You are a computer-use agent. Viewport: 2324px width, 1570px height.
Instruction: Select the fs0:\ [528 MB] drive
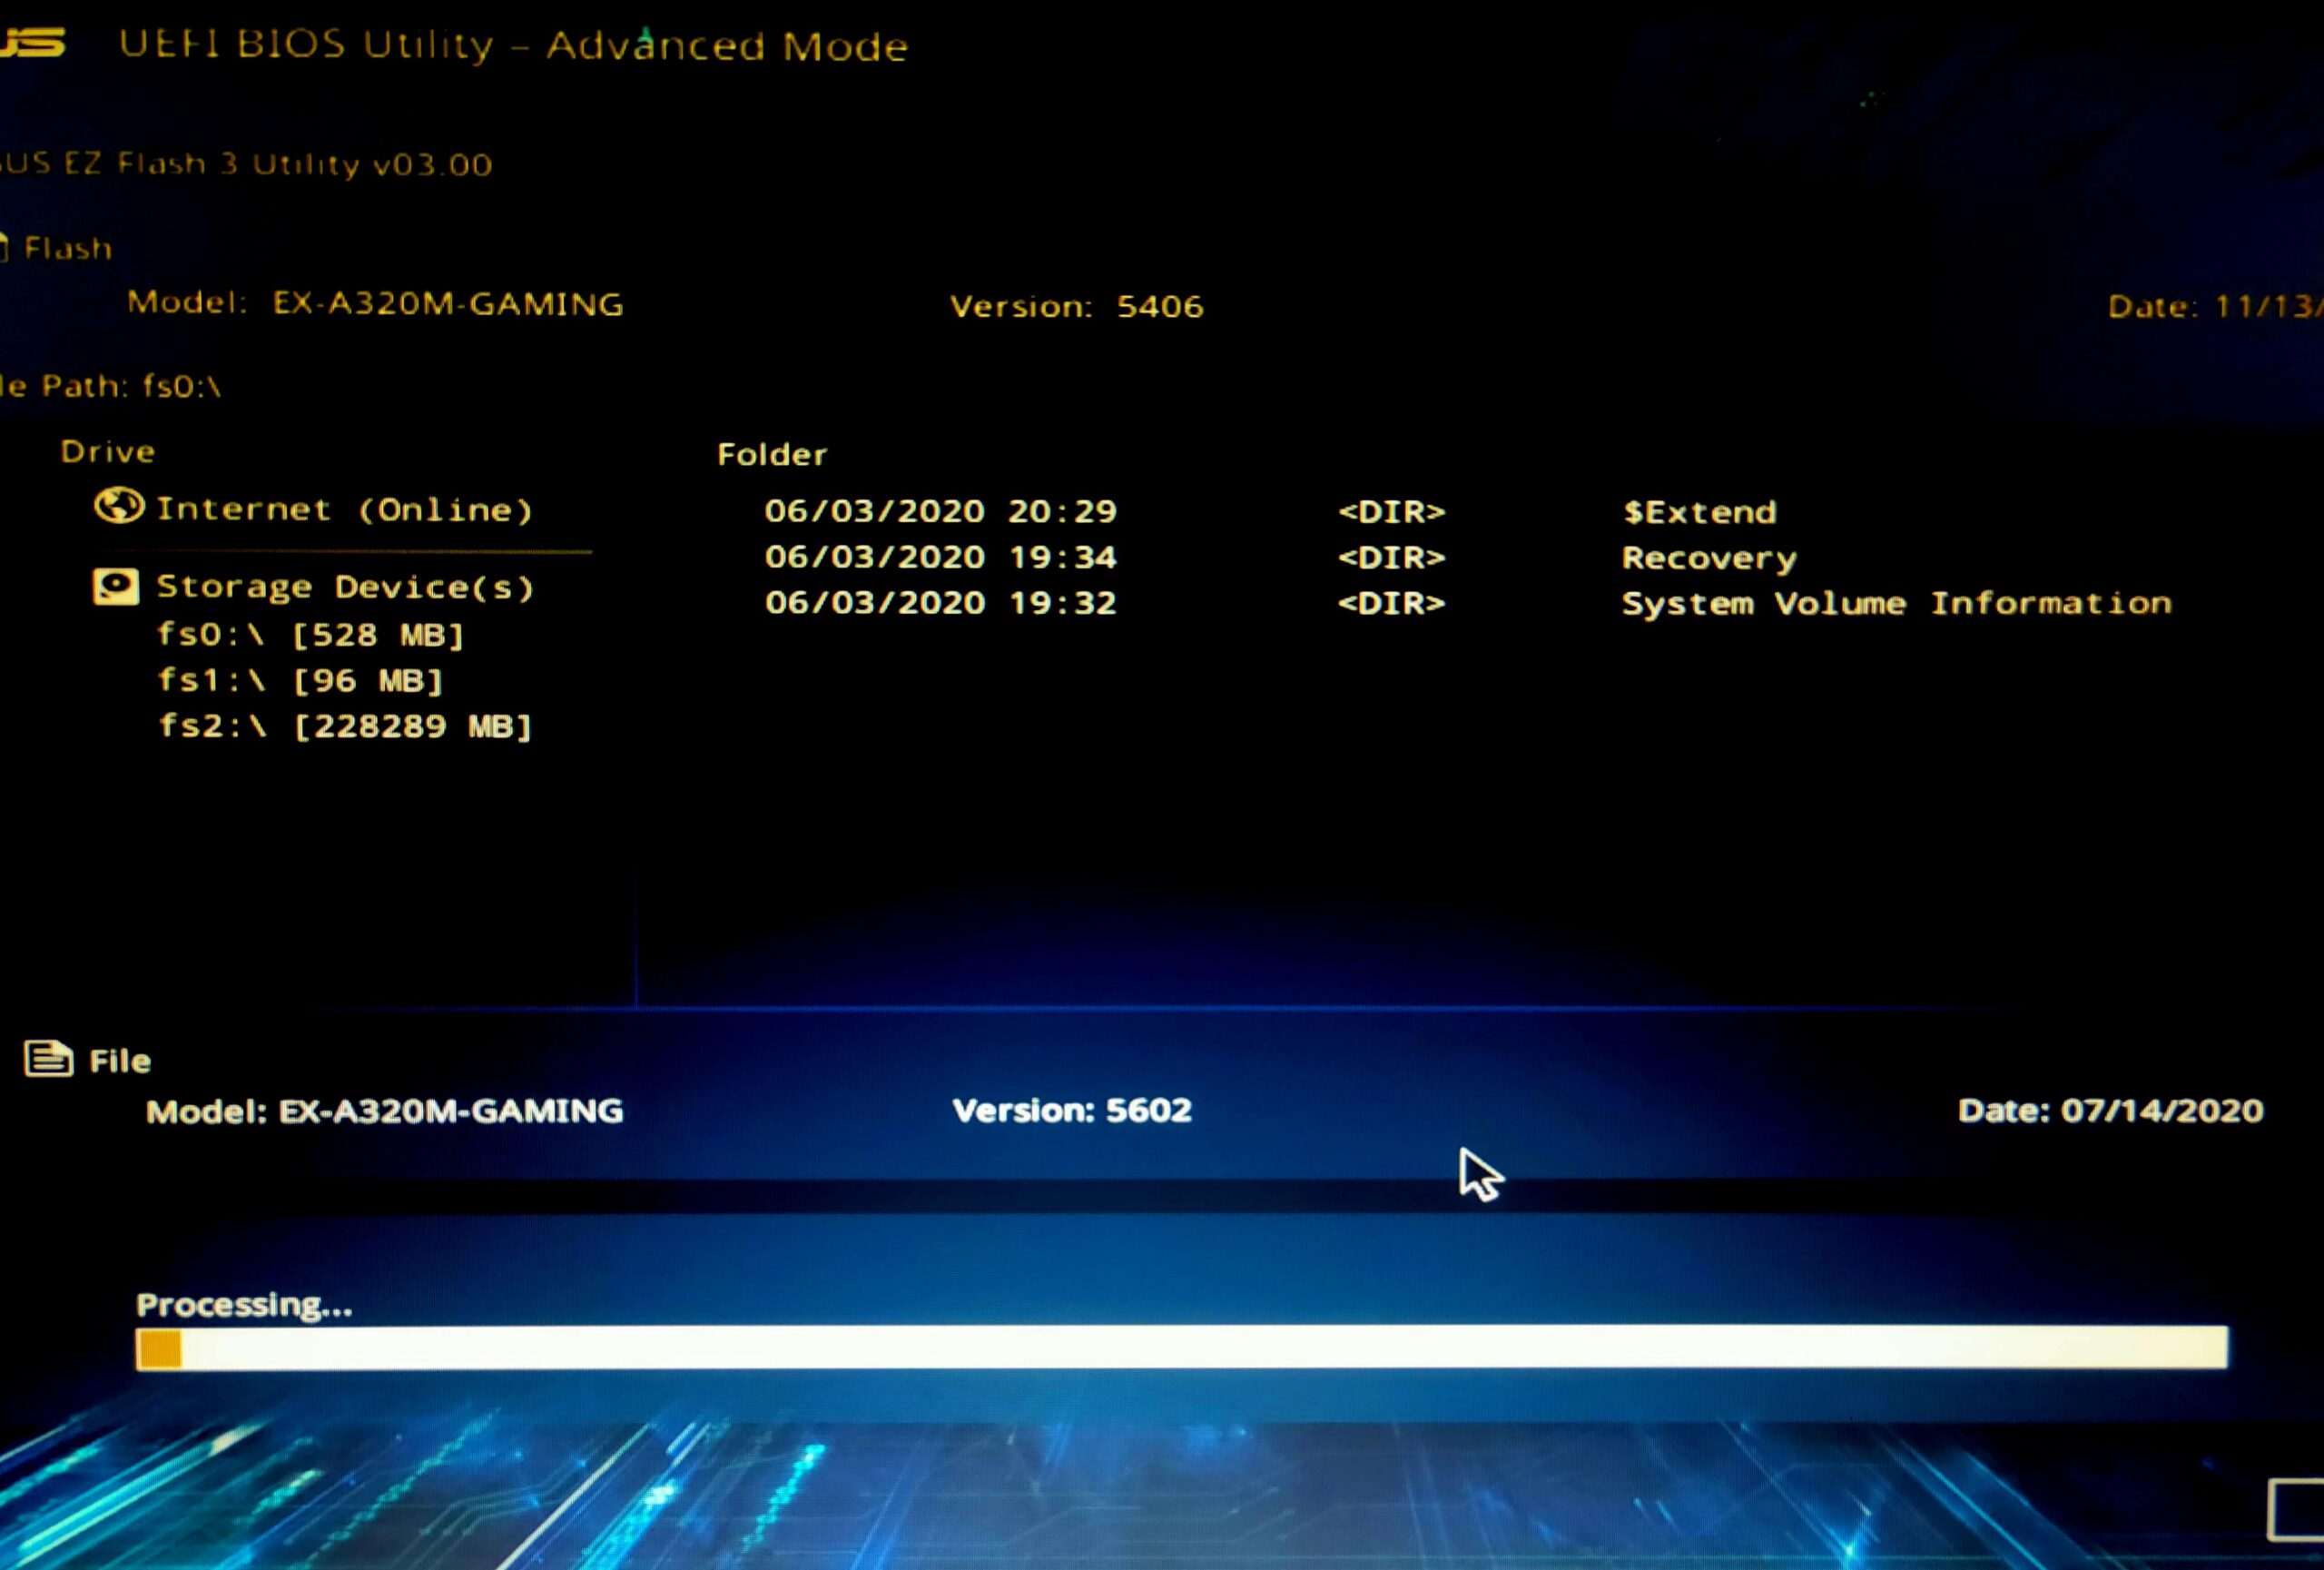point(311,635)
